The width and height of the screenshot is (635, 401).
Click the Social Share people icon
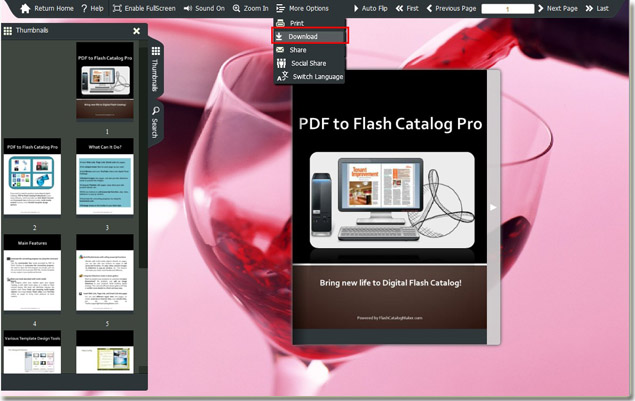(x=281, y=63)
